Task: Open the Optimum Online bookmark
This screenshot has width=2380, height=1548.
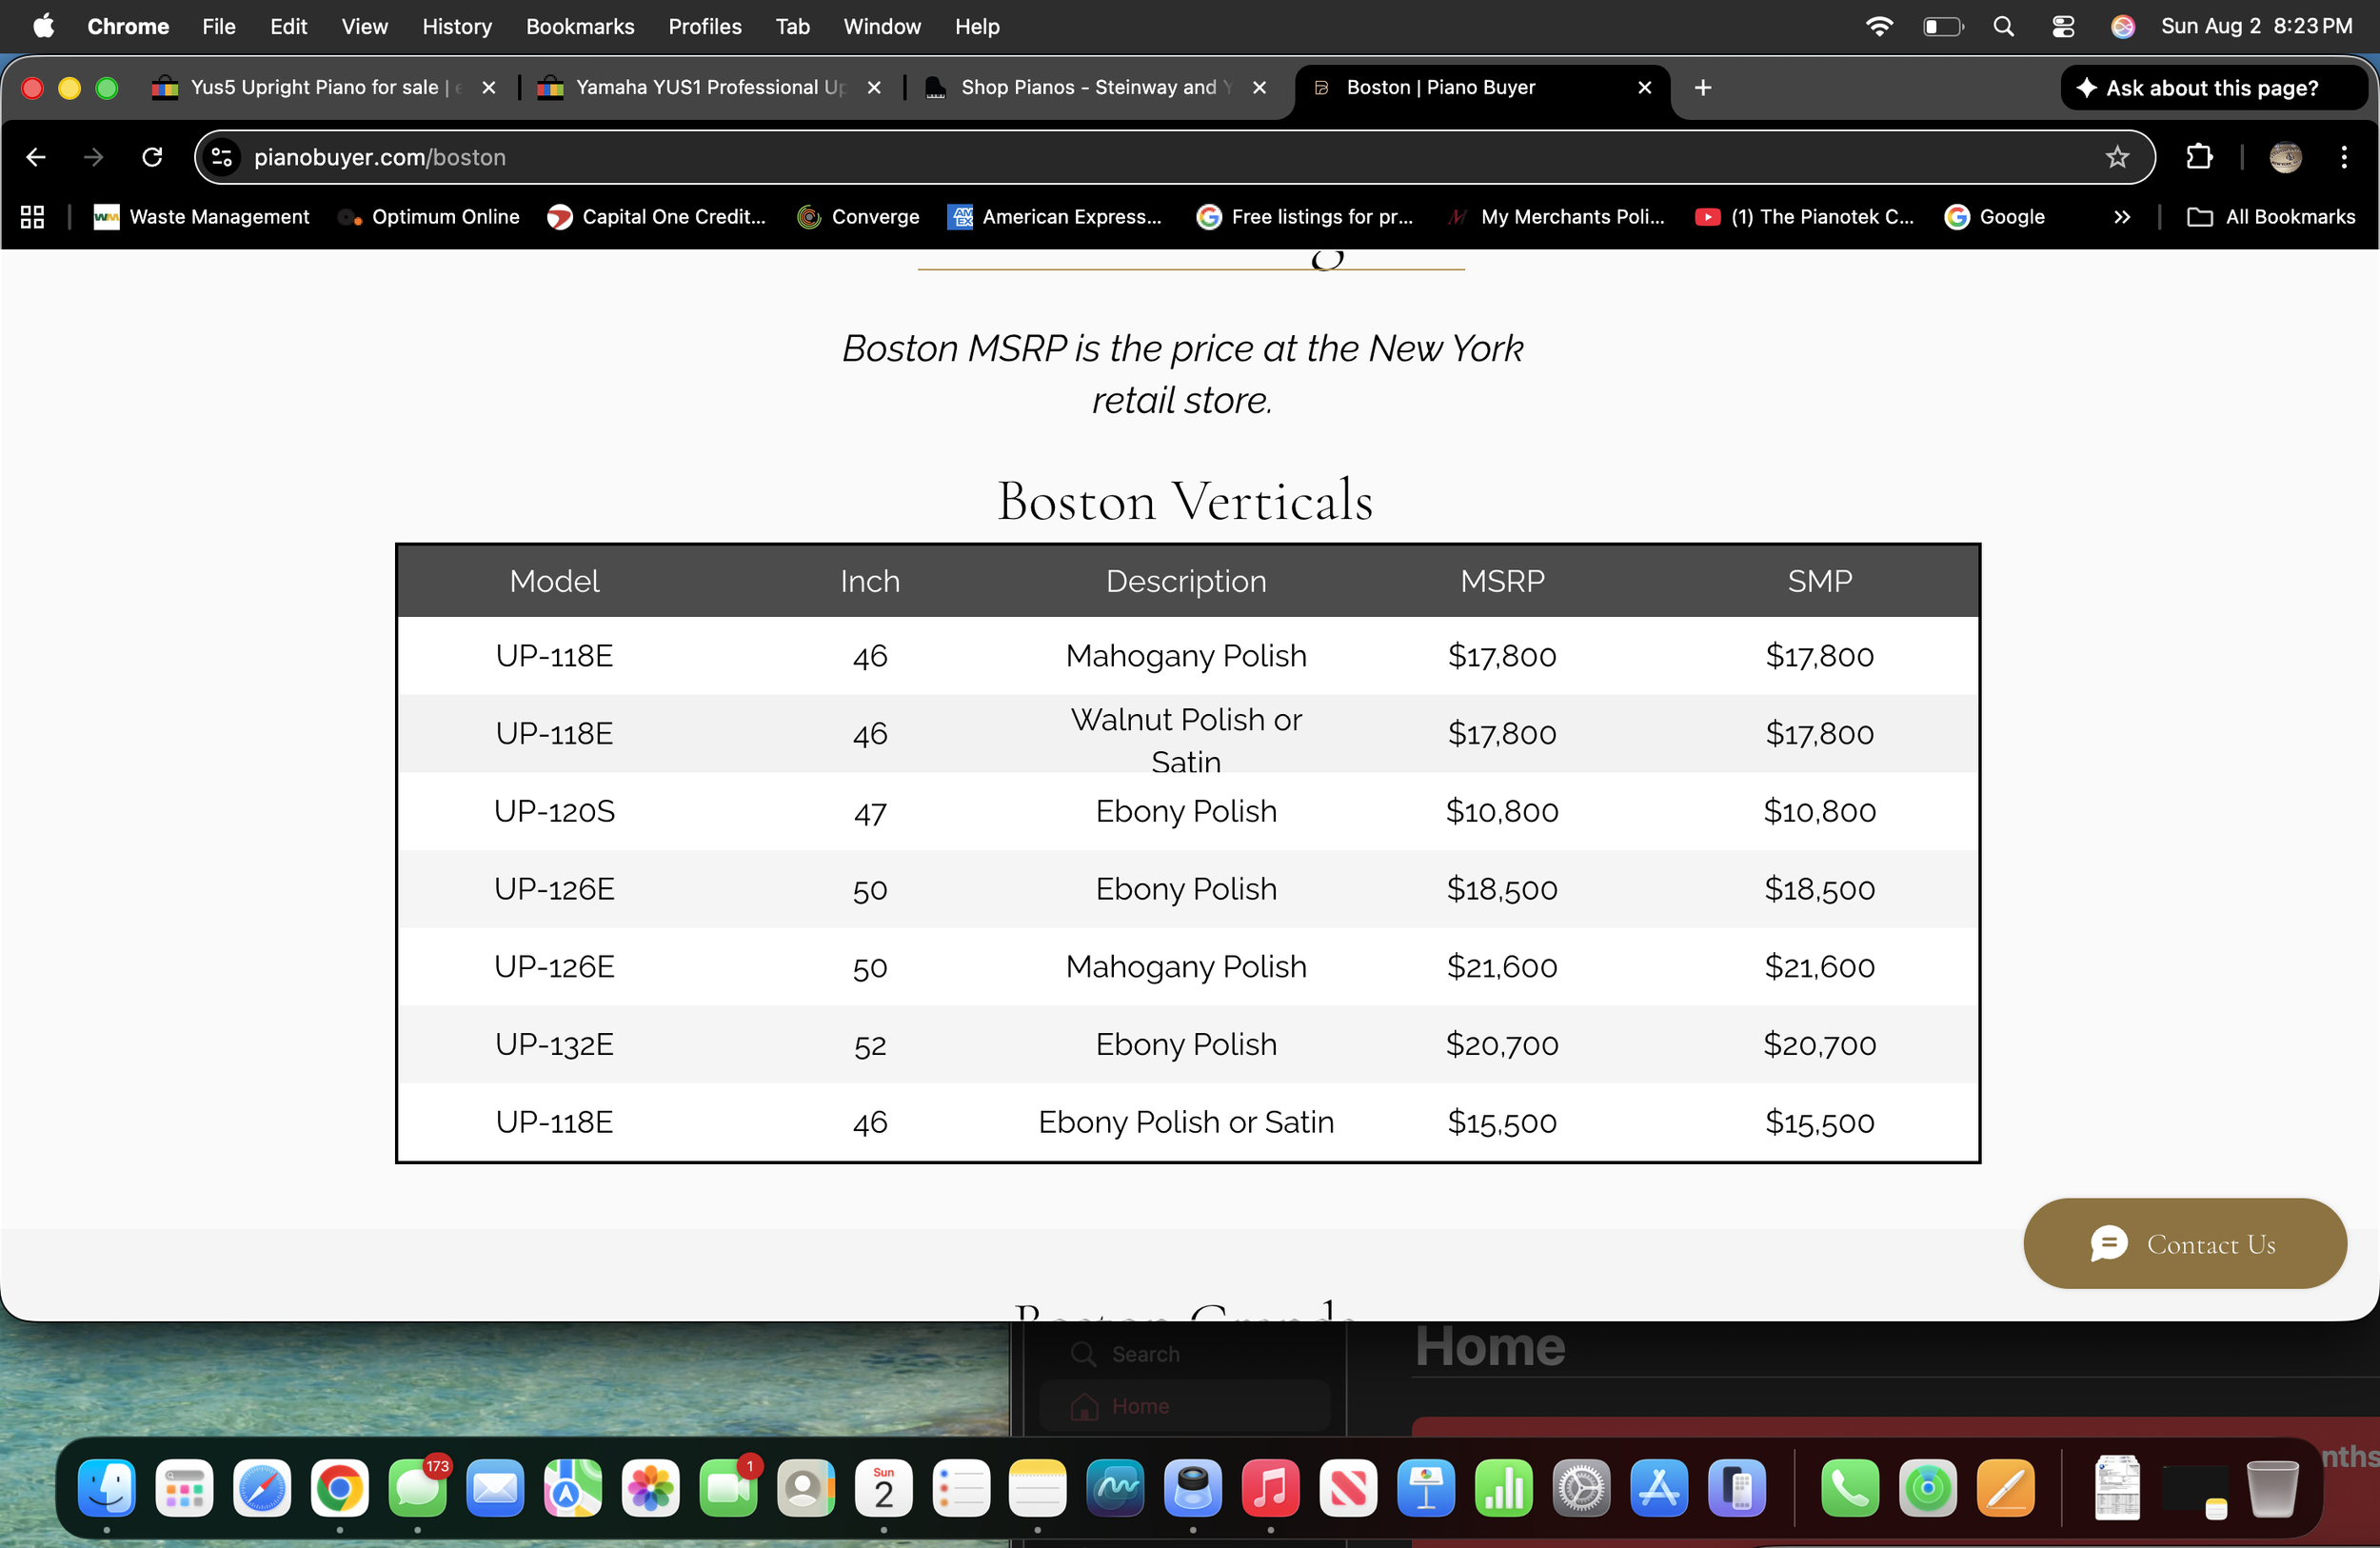Action: (x=428, y=217)
